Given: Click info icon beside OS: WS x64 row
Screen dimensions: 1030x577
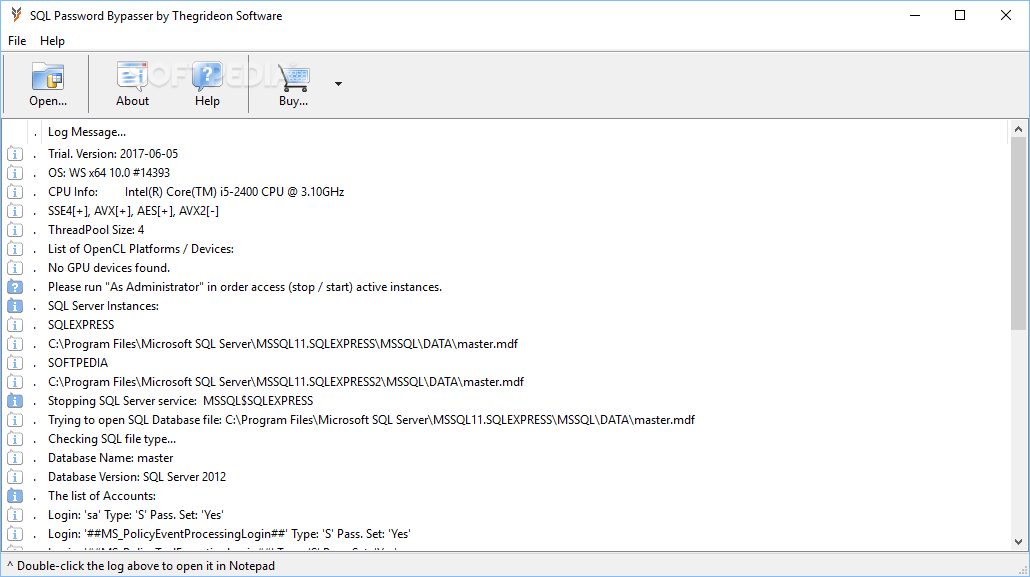Looking at the screenshot, I should tap(14, 173).
